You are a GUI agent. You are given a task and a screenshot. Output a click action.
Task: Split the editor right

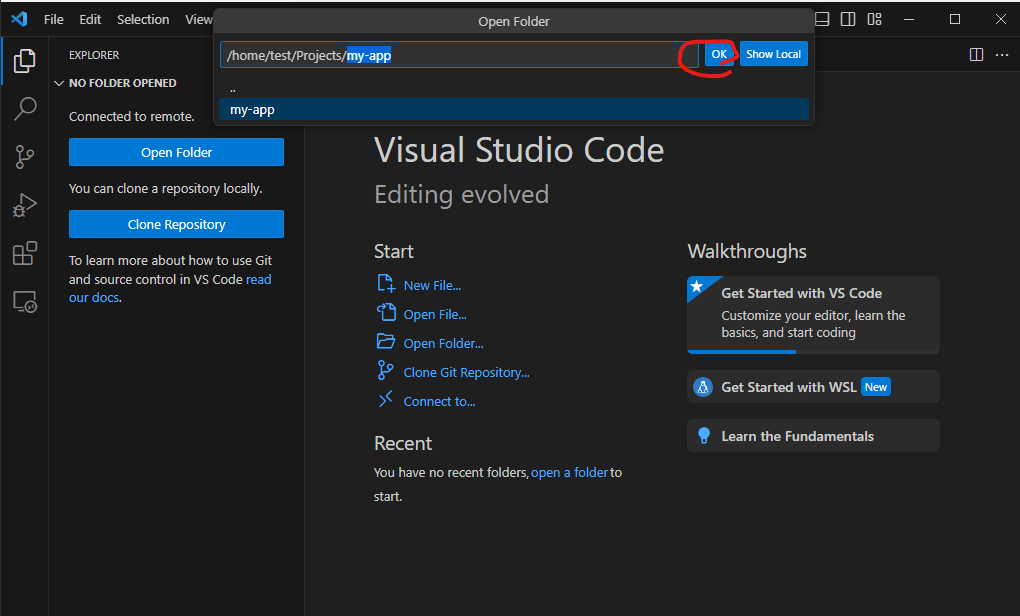(x=976, y=55)
